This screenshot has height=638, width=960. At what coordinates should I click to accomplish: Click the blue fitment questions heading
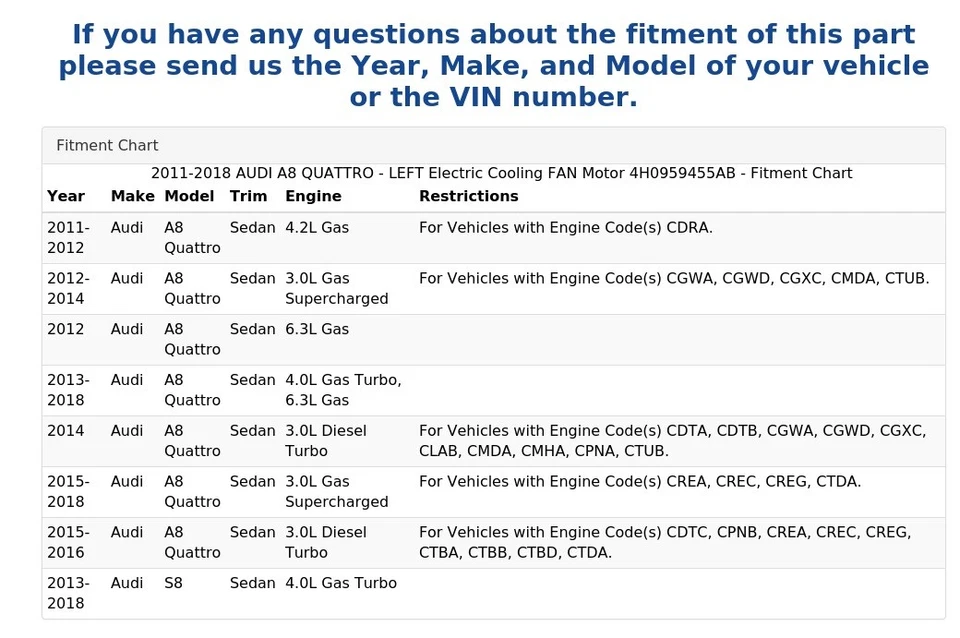click(x=493, y=66)
